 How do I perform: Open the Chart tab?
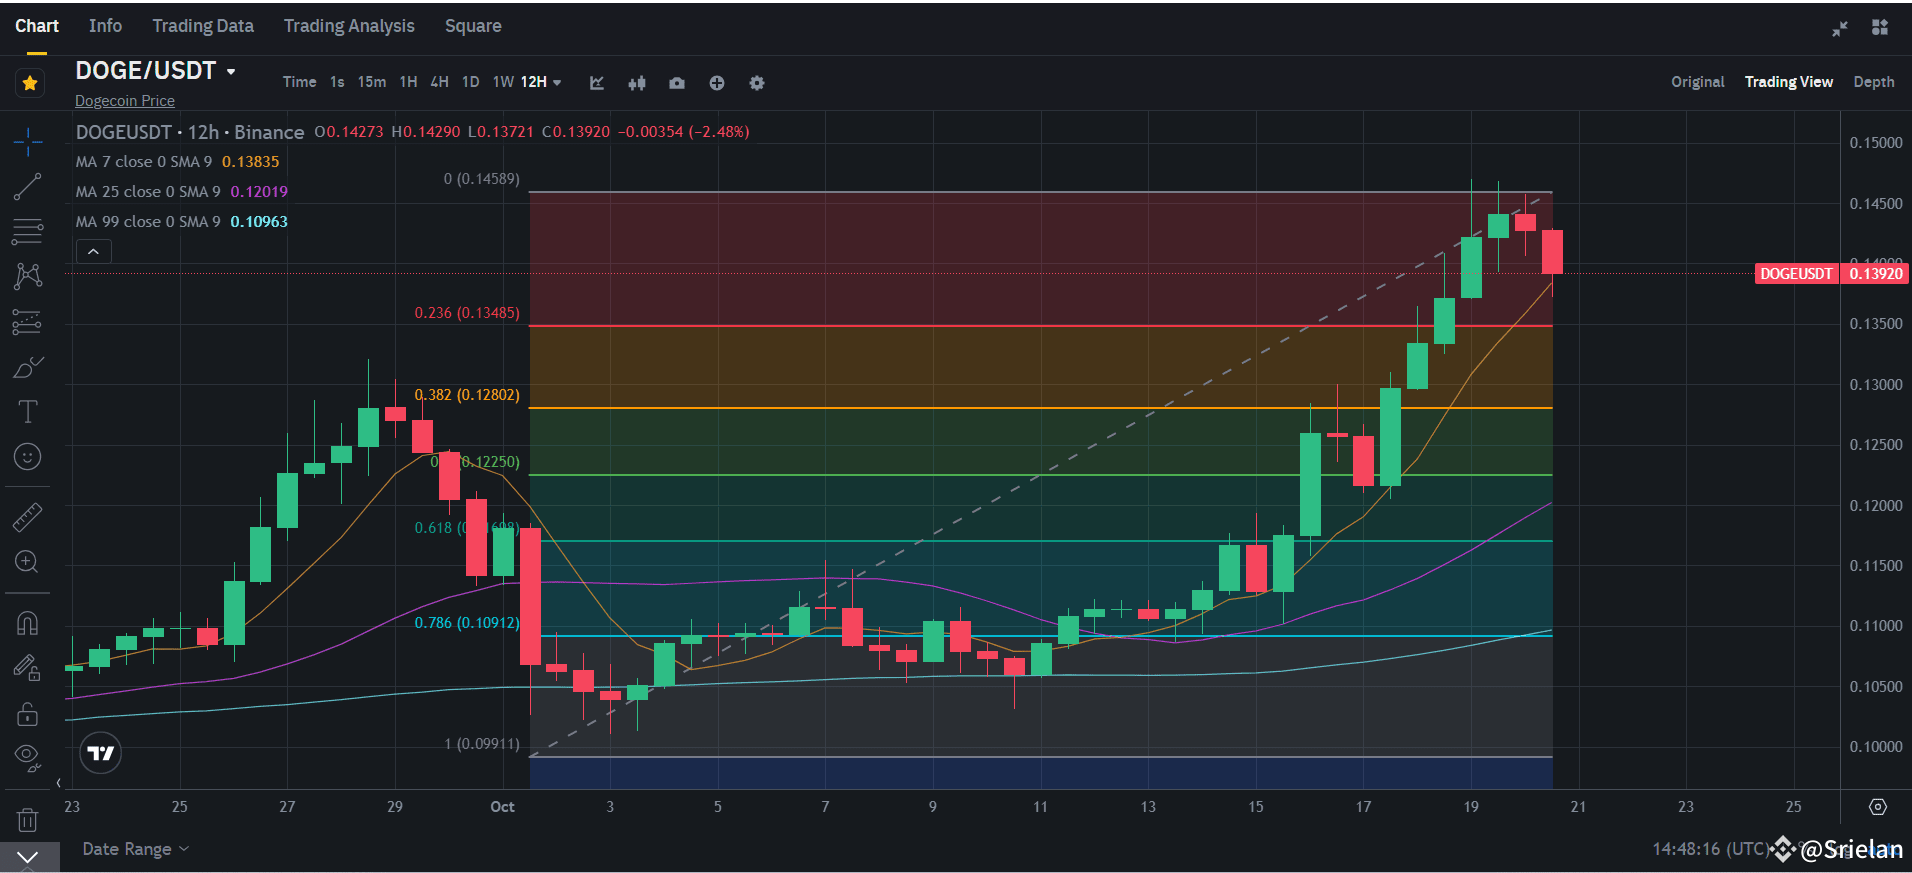[x=37, y=26]
